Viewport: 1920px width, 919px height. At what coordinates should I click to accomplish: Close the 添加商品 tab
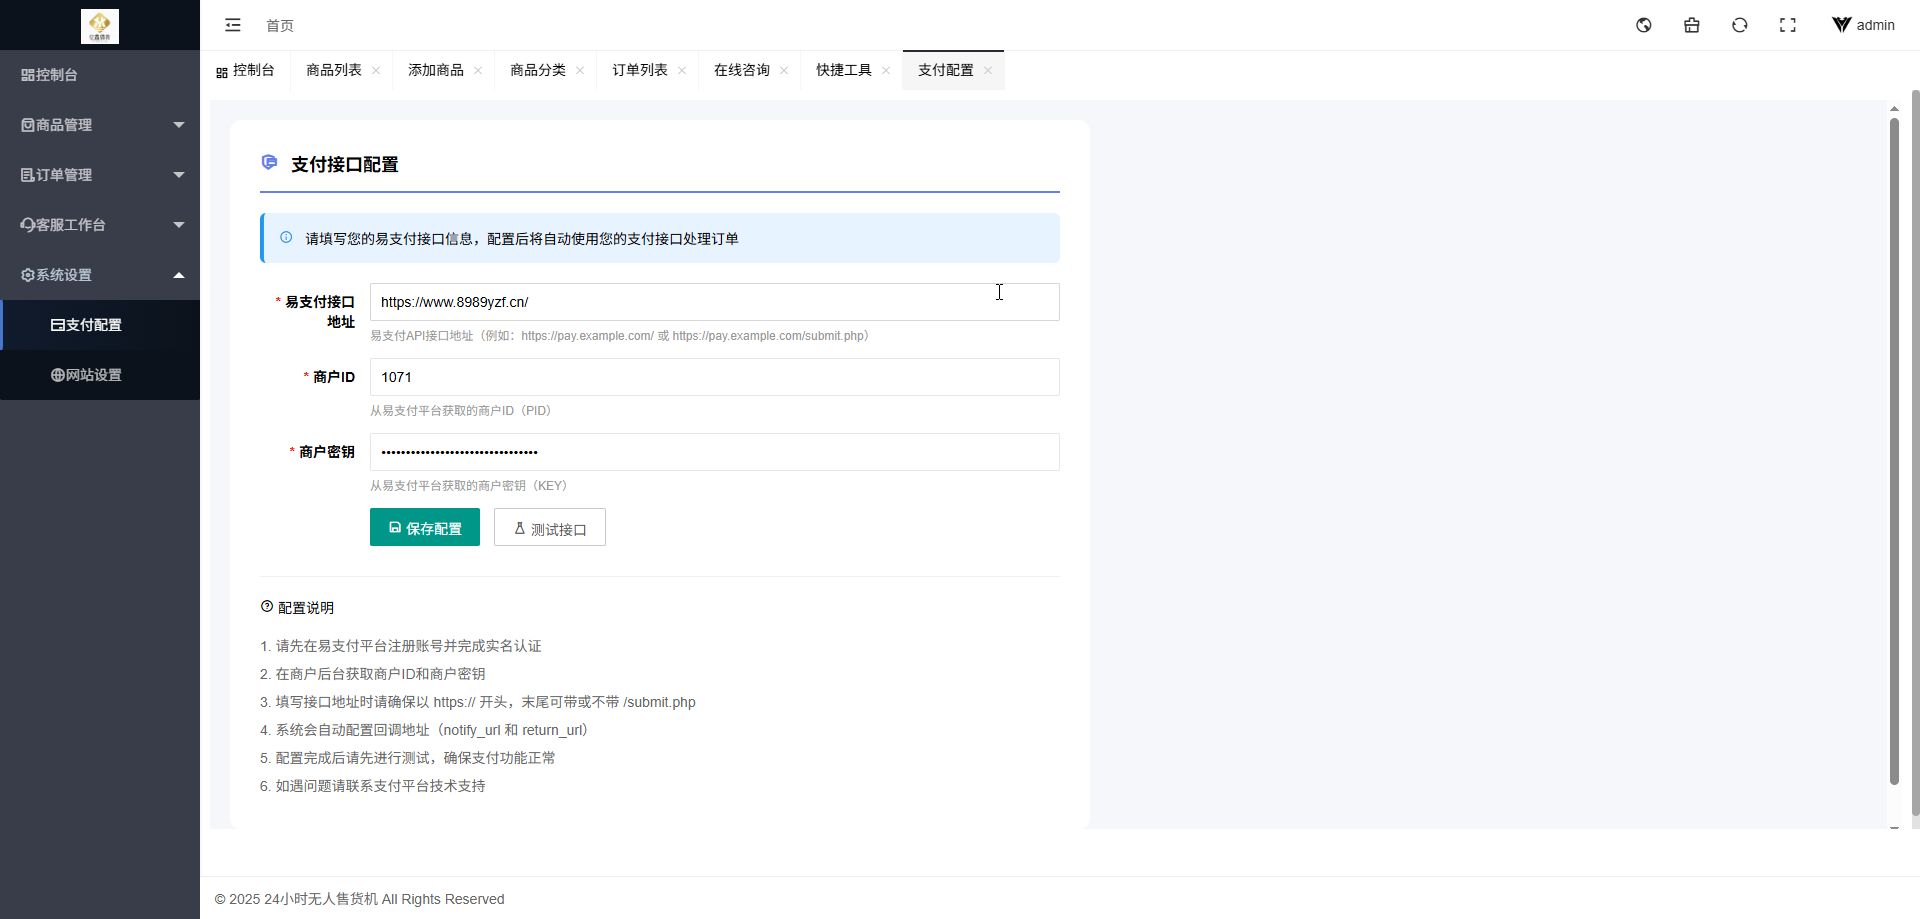point(478,70)
